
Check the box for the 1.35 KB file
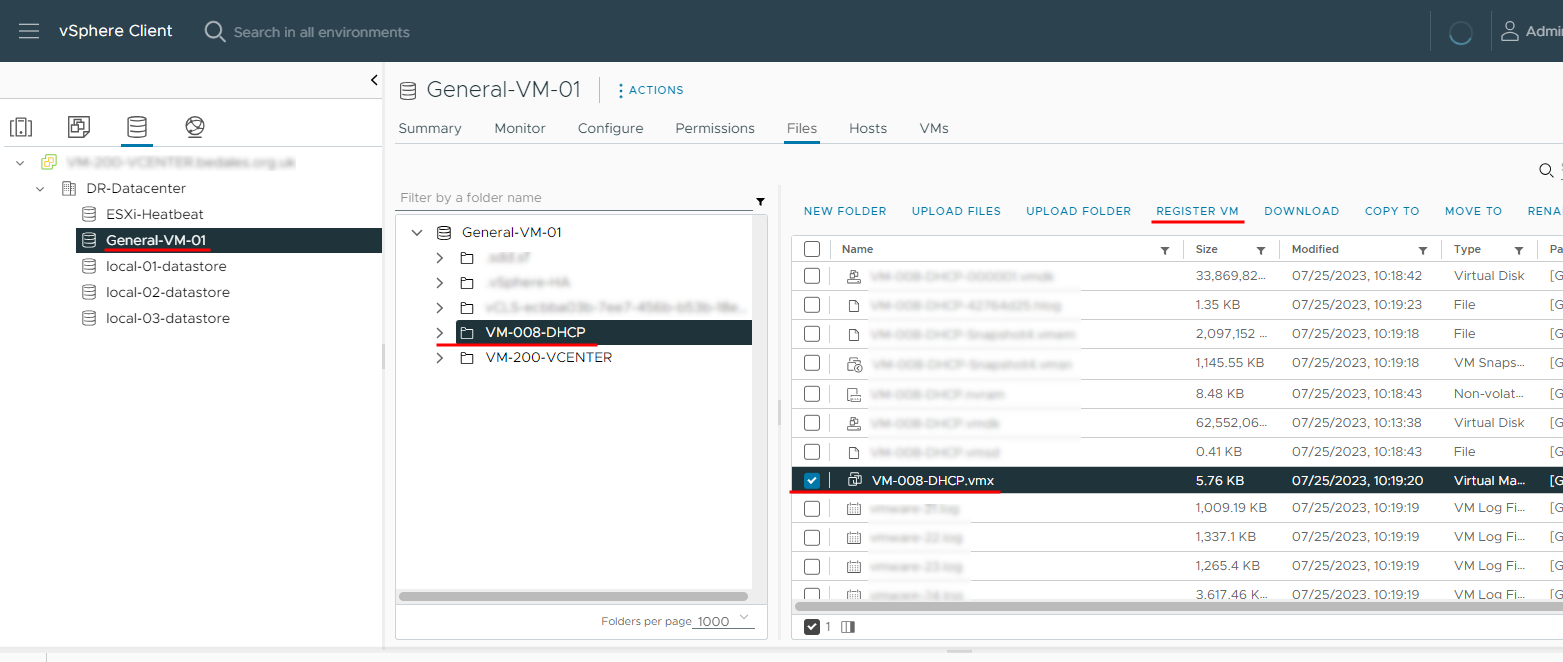point(812,305)
